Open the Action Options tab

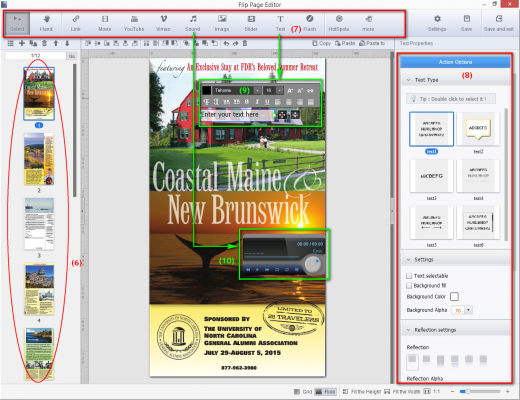pyautogui.click(x=455, y=62)
